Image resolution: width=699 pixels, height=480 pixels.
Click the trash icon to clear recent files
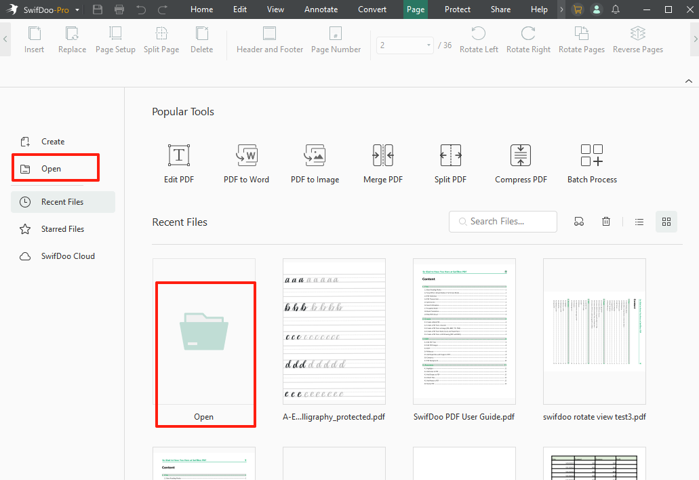pyautogui.click(x=606, y=222)
